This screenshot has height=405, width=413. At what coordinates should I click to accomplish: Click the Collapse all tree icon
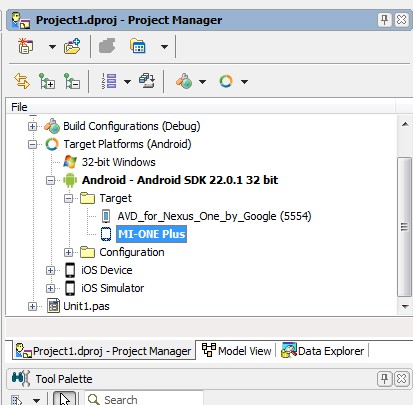point(72,81)
